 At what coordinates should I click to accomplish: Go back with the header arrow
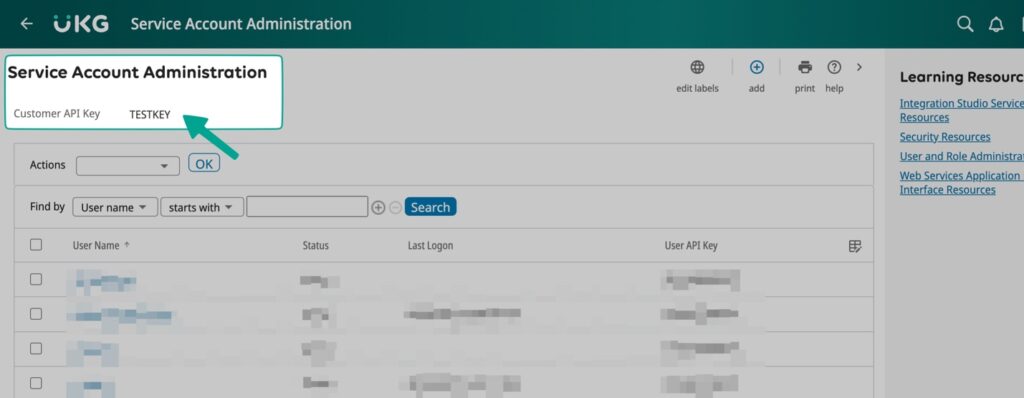tap(26, 24)
